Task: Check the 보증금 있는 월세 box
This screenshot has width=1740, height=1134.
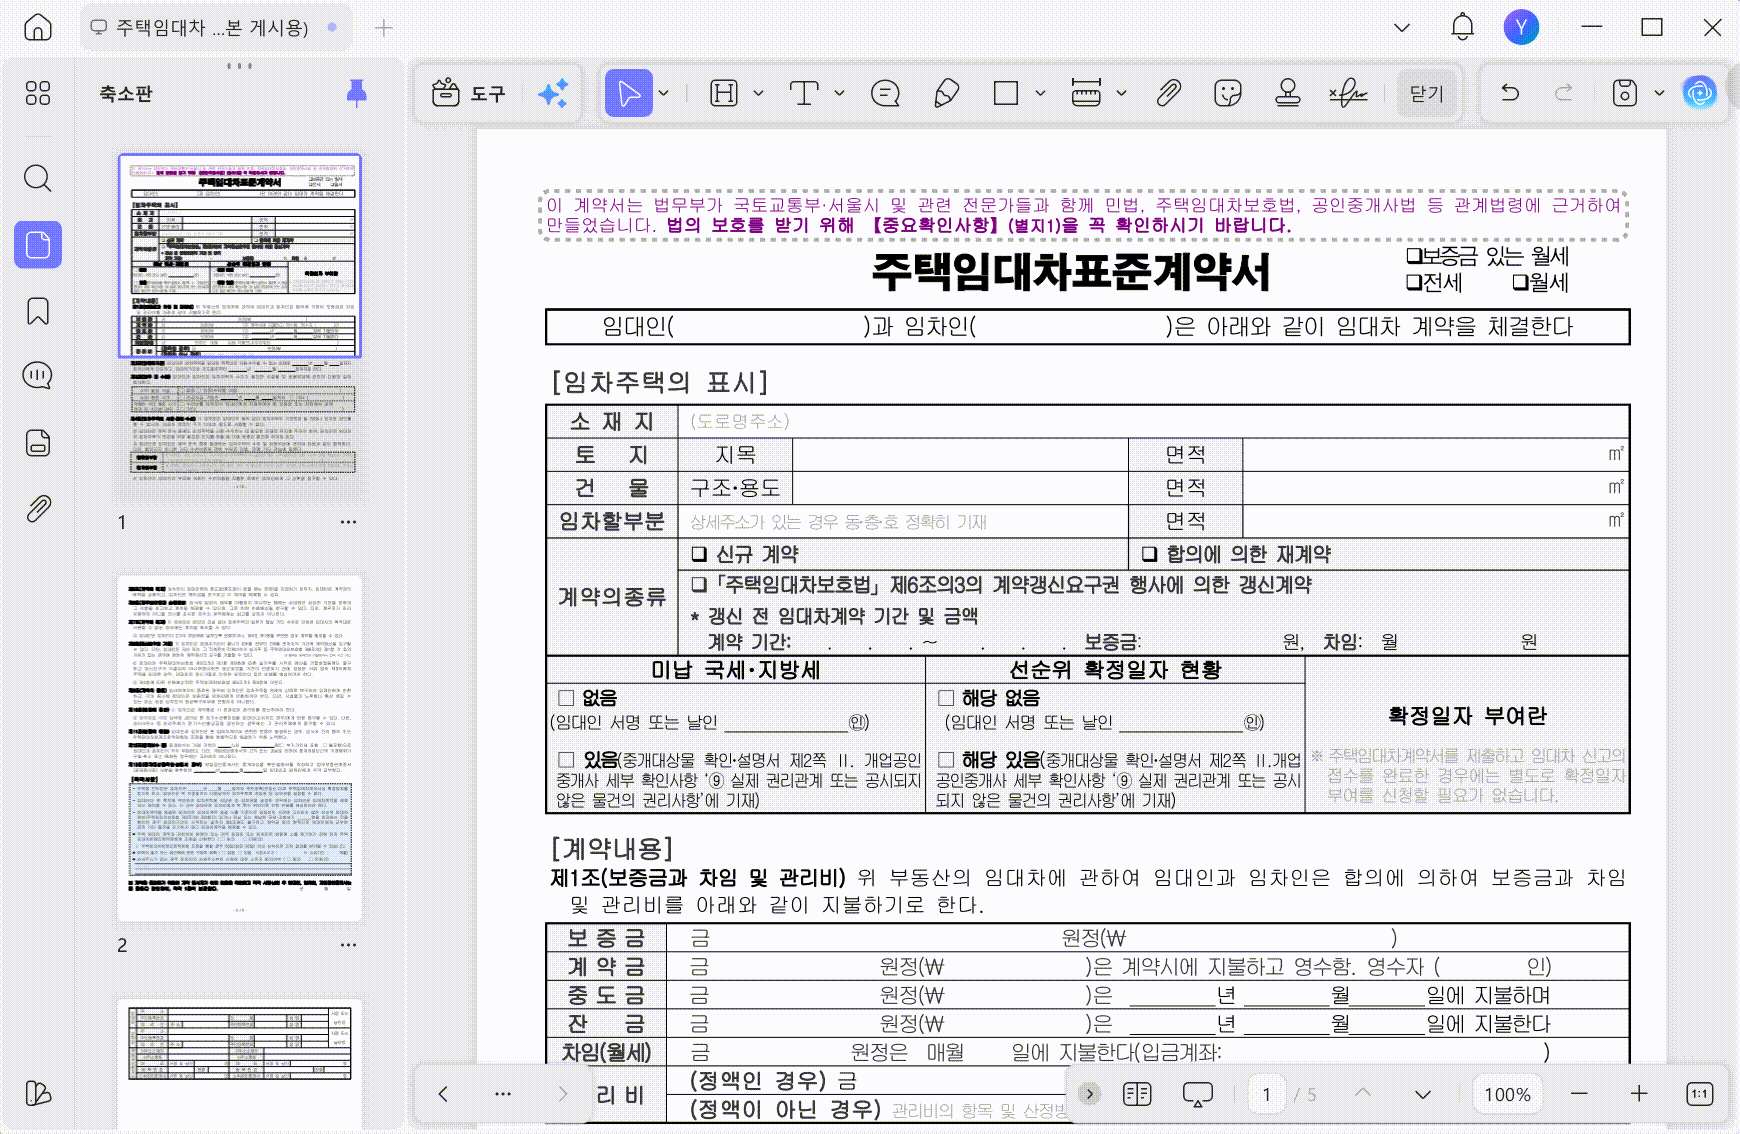Action: tap(1414, 256)
